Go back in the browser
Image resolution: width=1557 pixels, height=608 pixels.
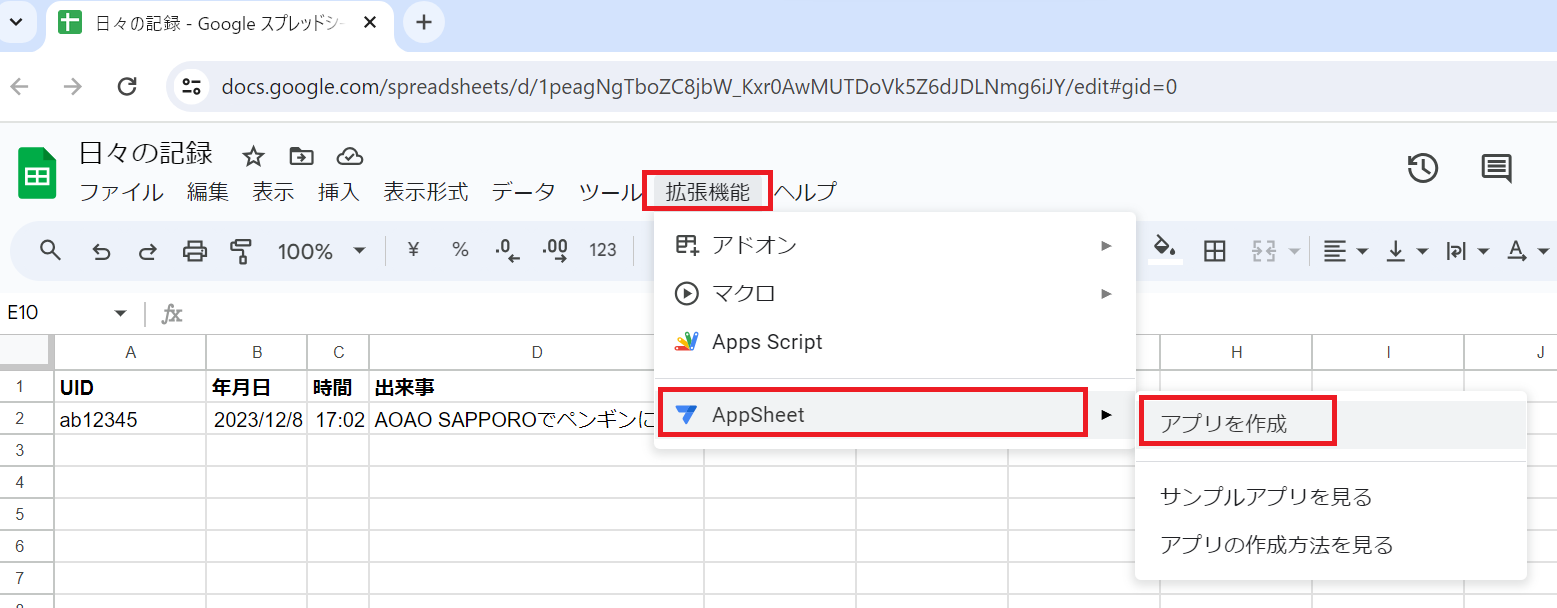[20, 87]
